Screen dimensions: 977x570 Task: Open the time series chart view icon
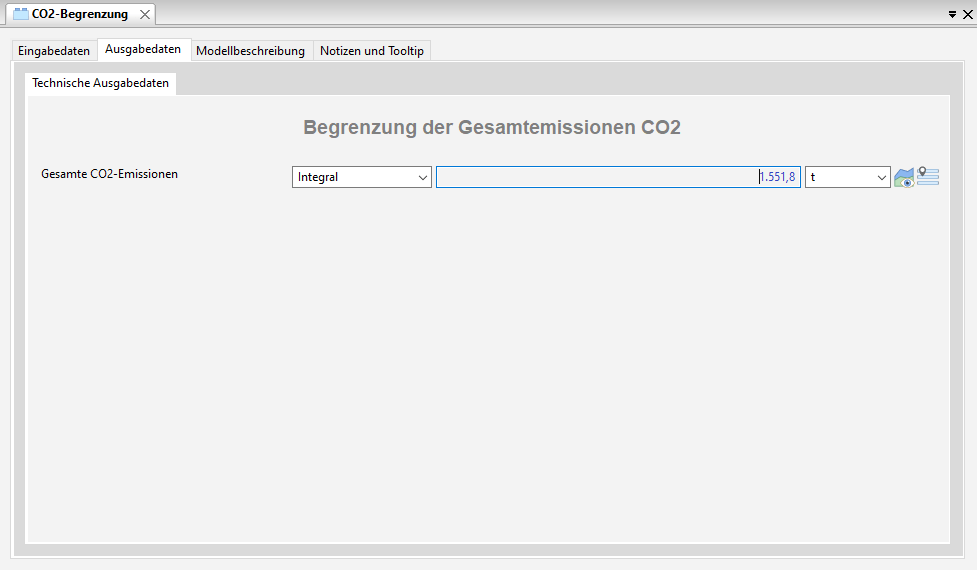pyautogui.click(x=903, y=178)
